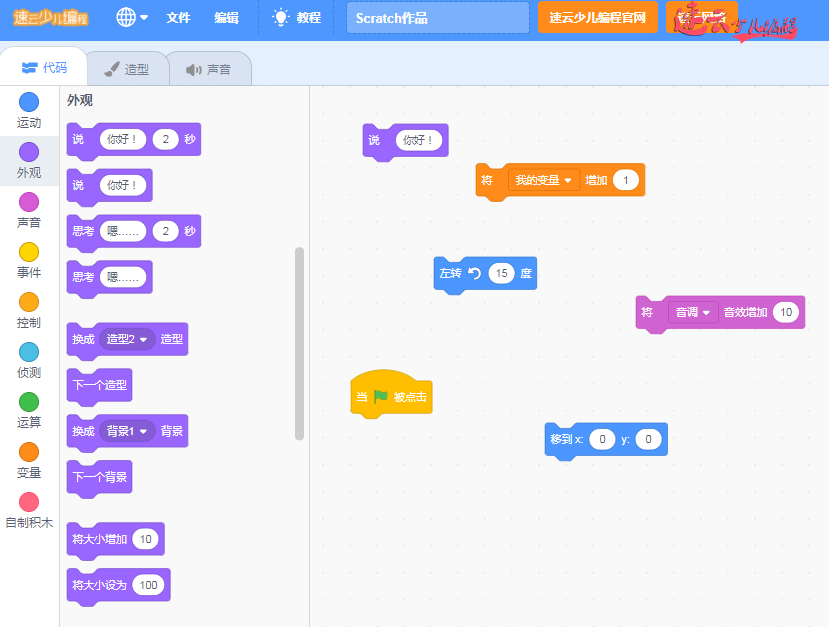The image size is (829, 627).
Task: Open the globe language dropdown
Action: (132, 17)
